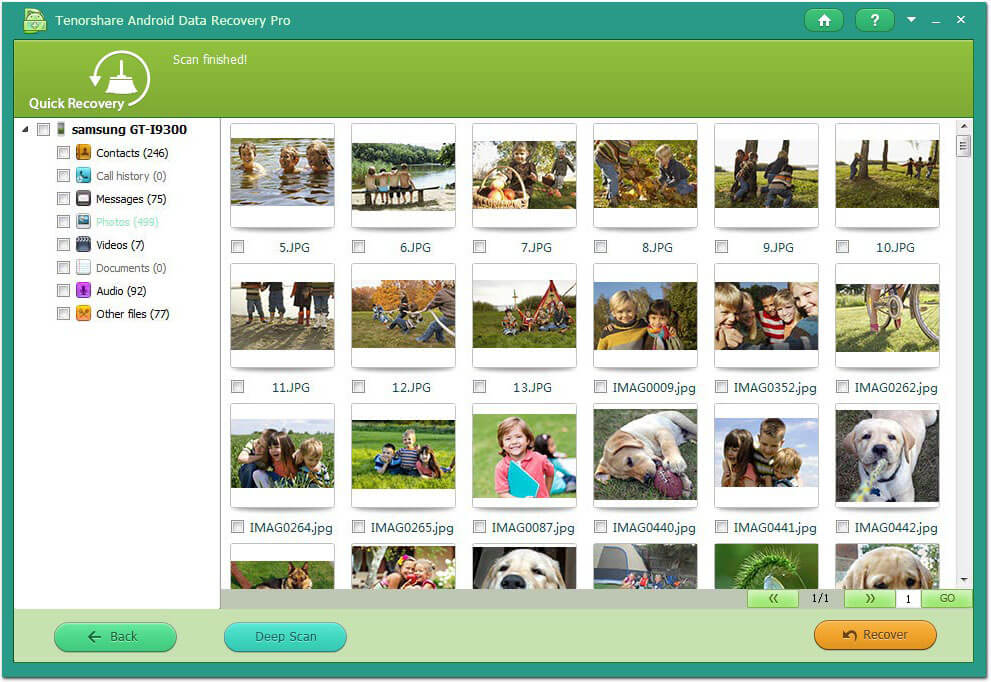Open the 9.JPG thumbnail
991x682 pixels.
click(766, 174)
